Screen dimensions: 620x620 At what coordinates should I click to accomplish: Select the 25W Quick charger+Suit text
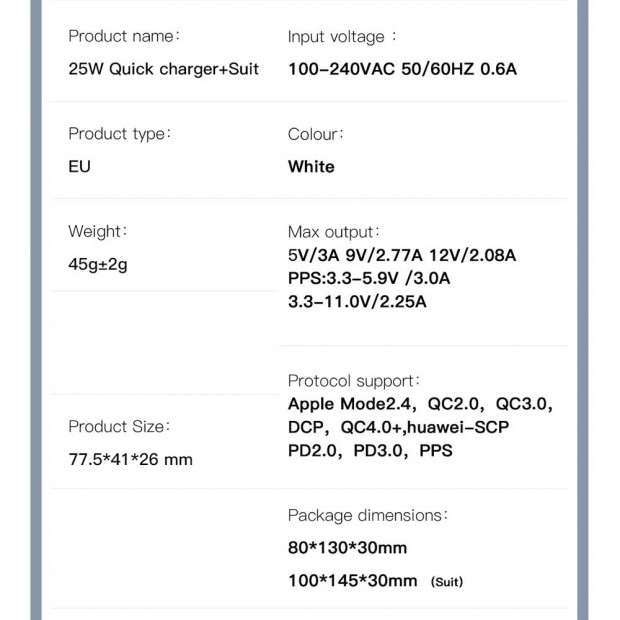coord(164,69)
